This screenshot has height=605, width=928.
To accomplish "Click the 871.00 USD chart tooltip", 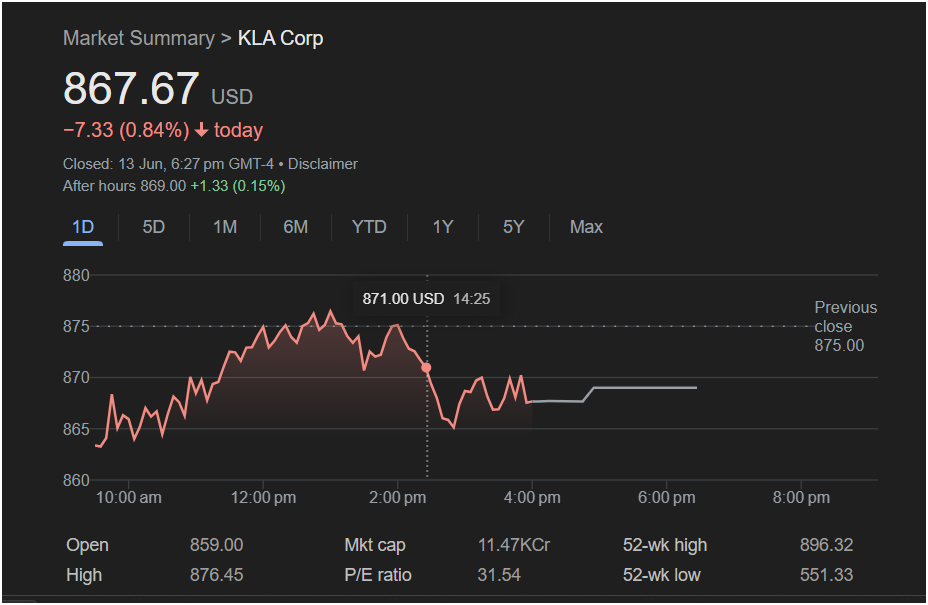I will [427, 299].
